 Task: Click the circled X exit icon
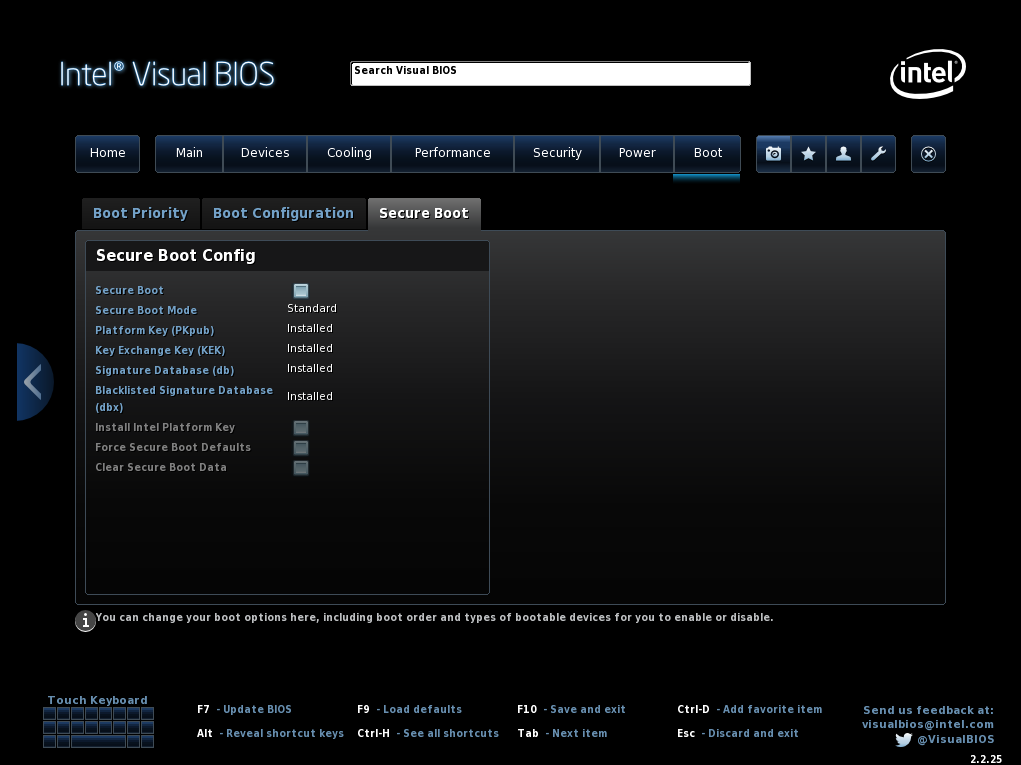[928, 154]
